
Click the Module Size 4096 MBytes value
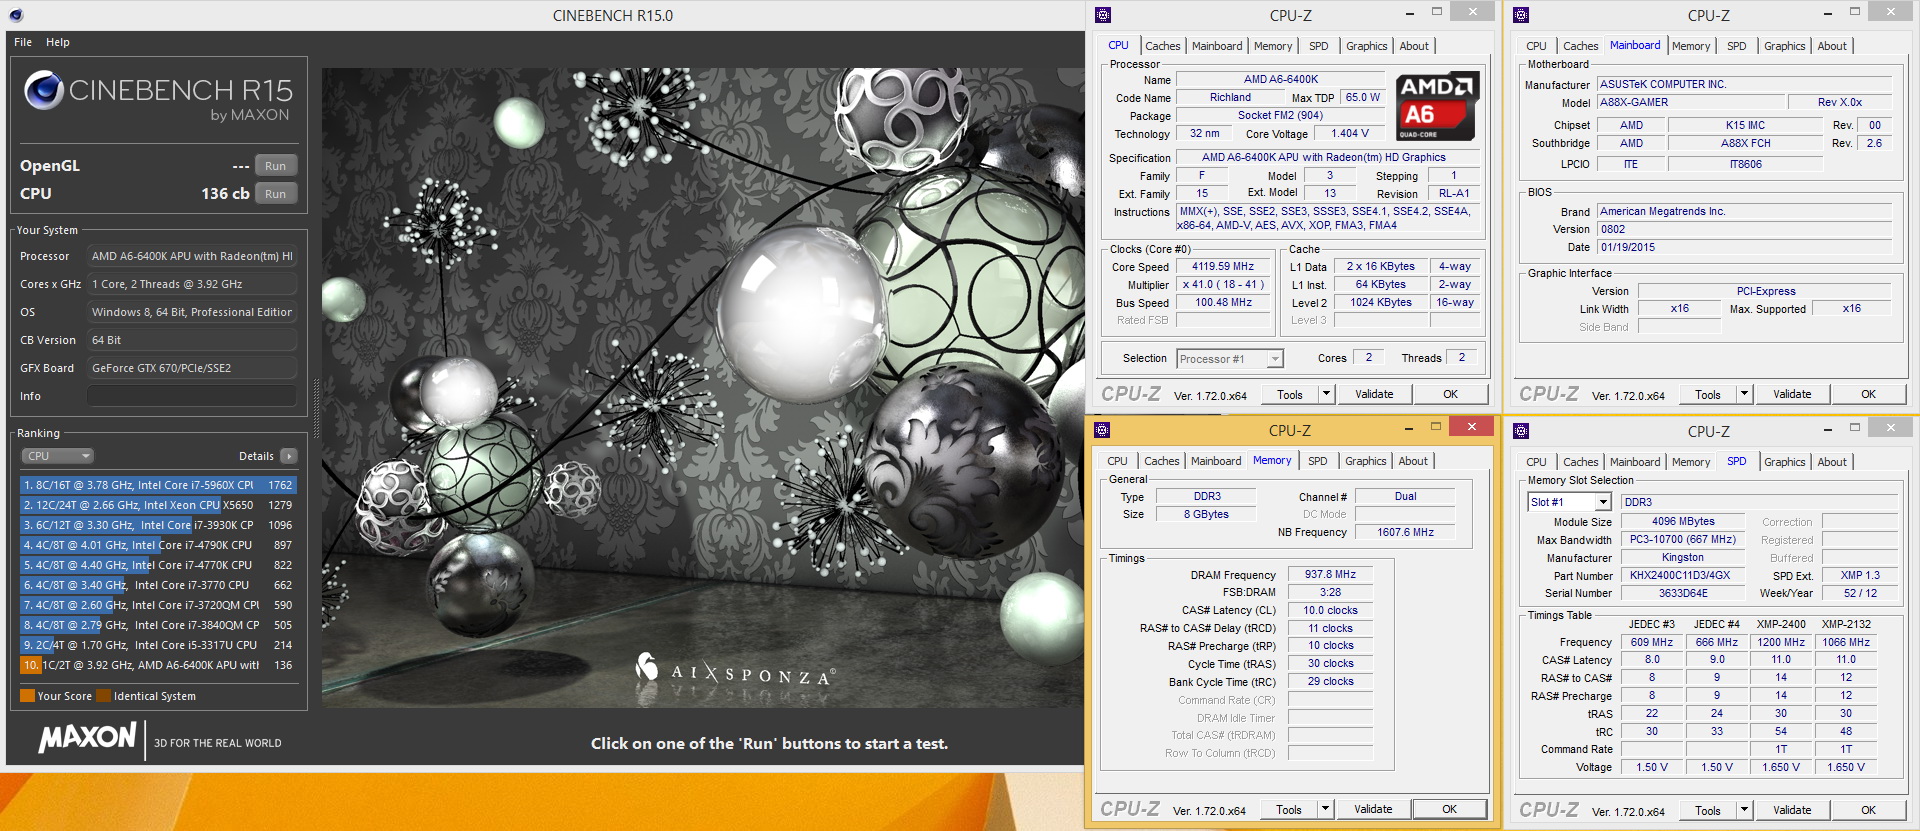point(1683,522)
